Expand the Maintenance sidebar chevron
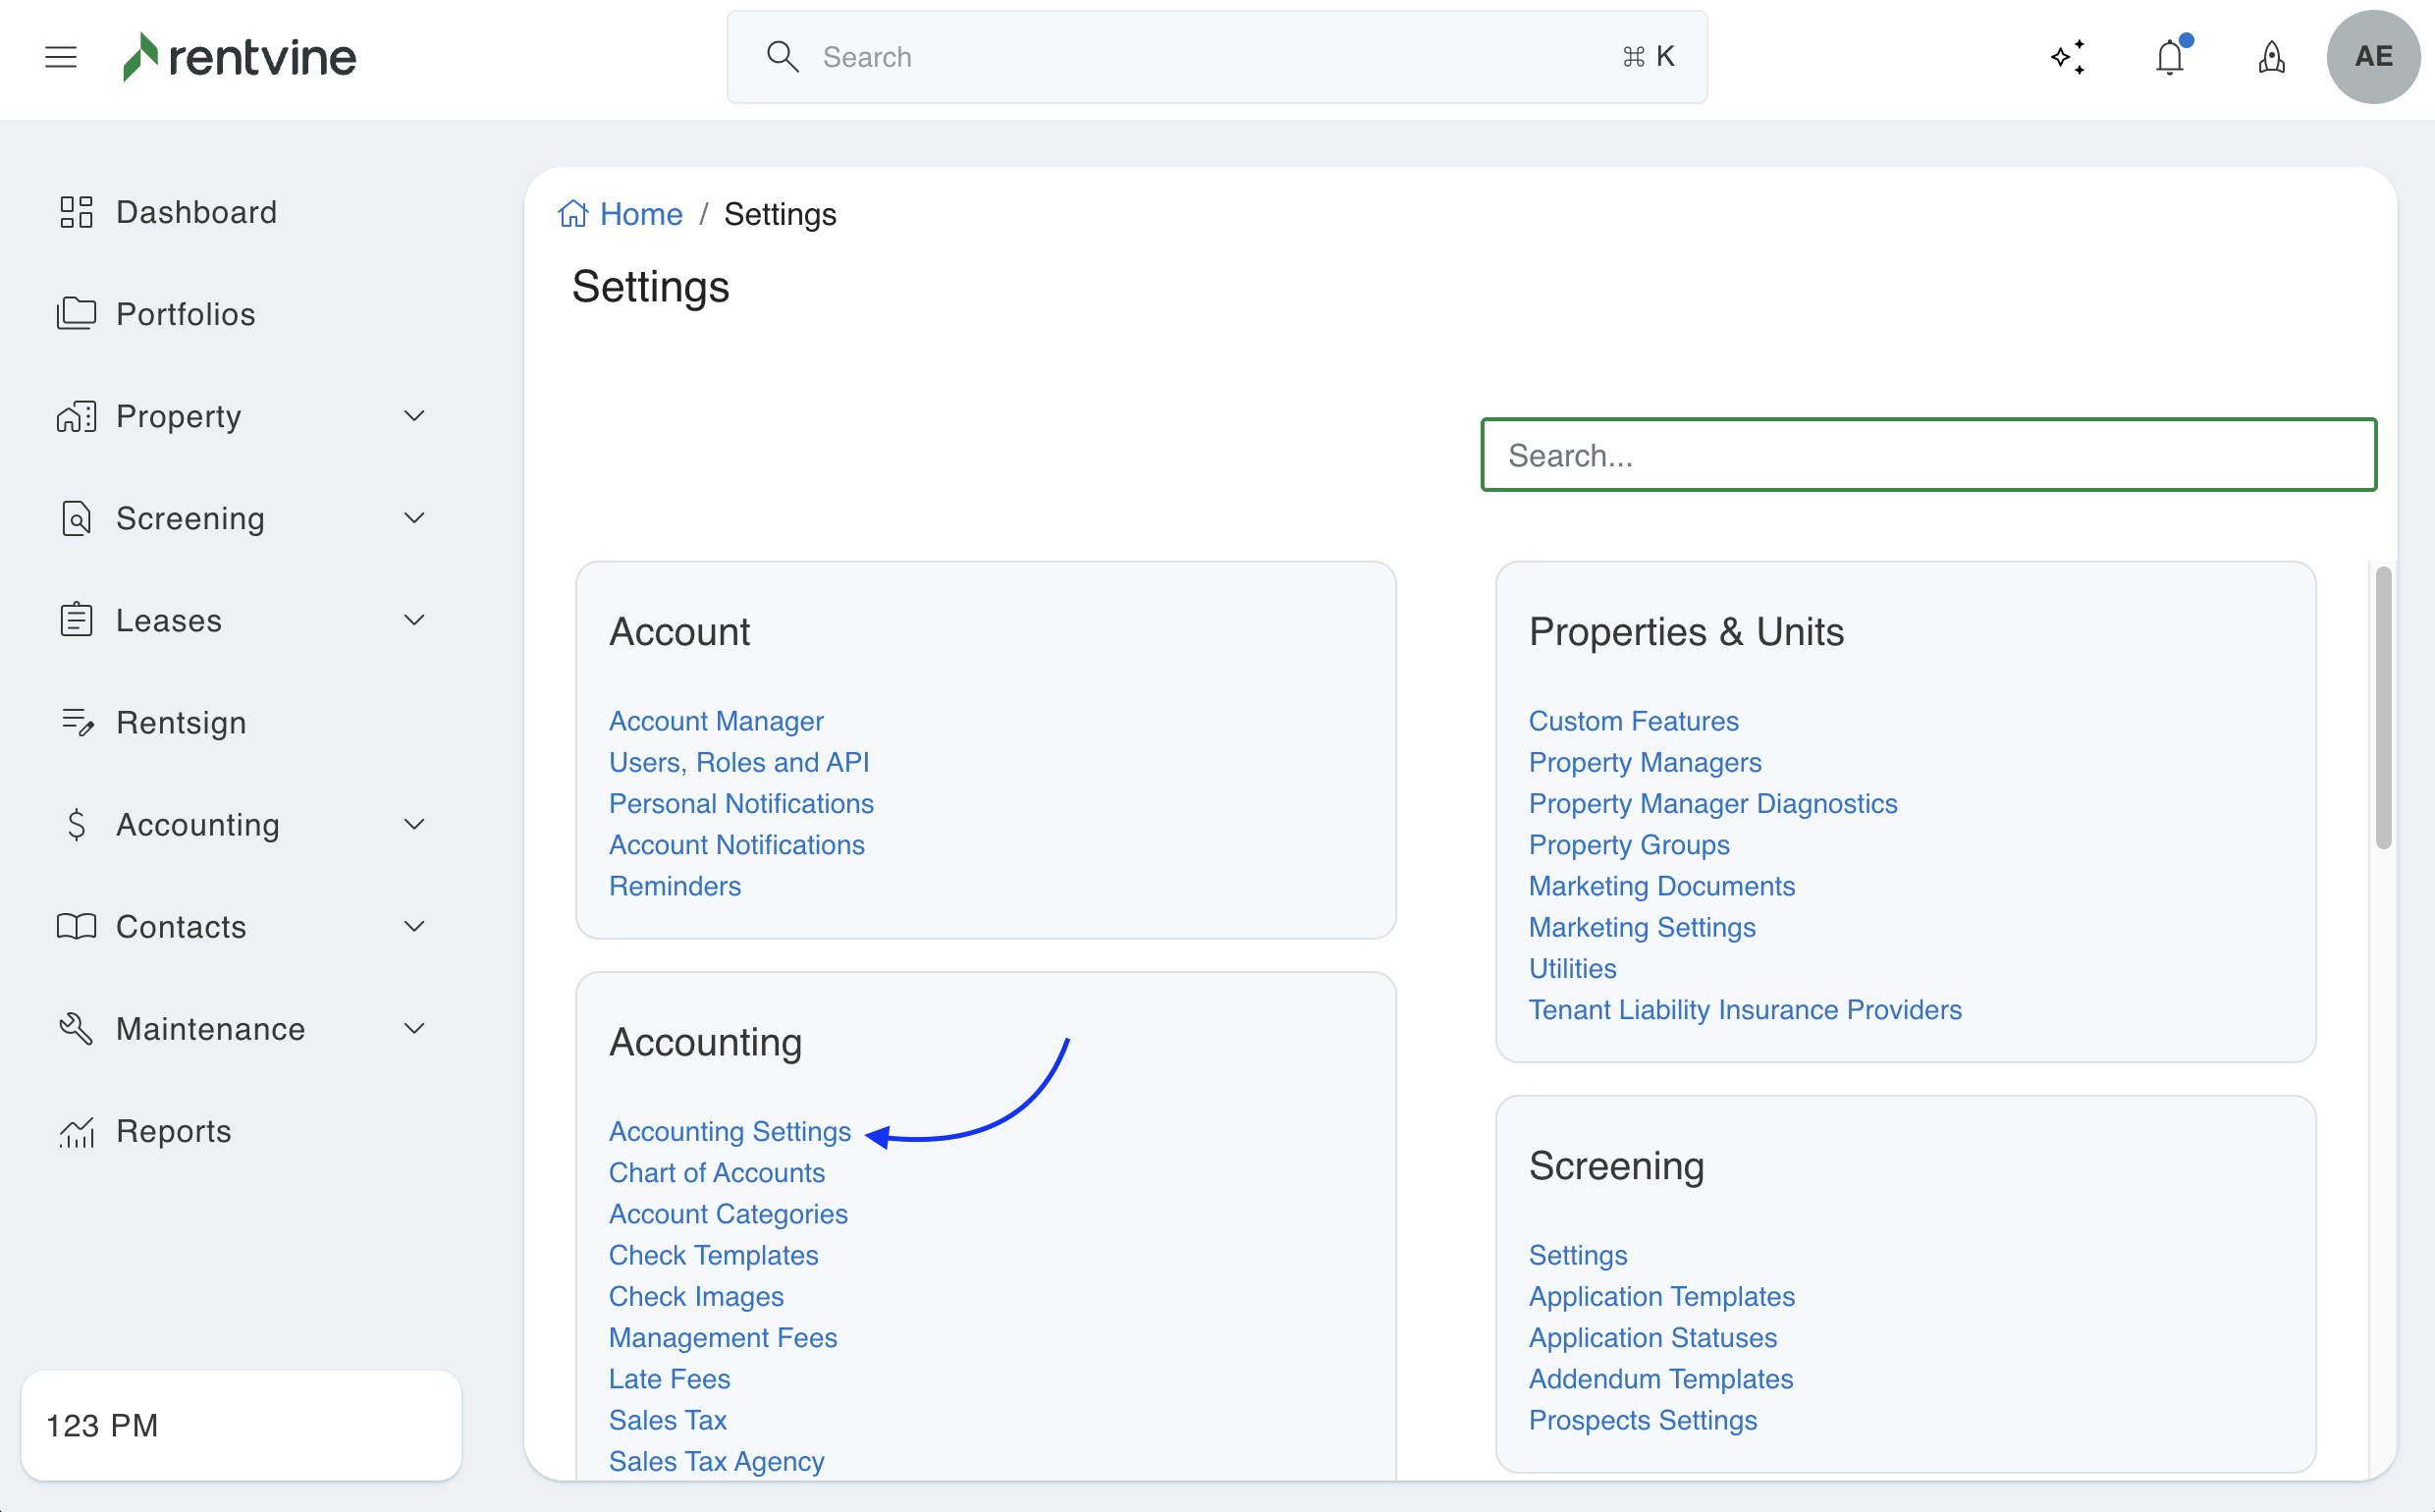The height and width of the screenshot is (1512, 2435). point(413,1028)
